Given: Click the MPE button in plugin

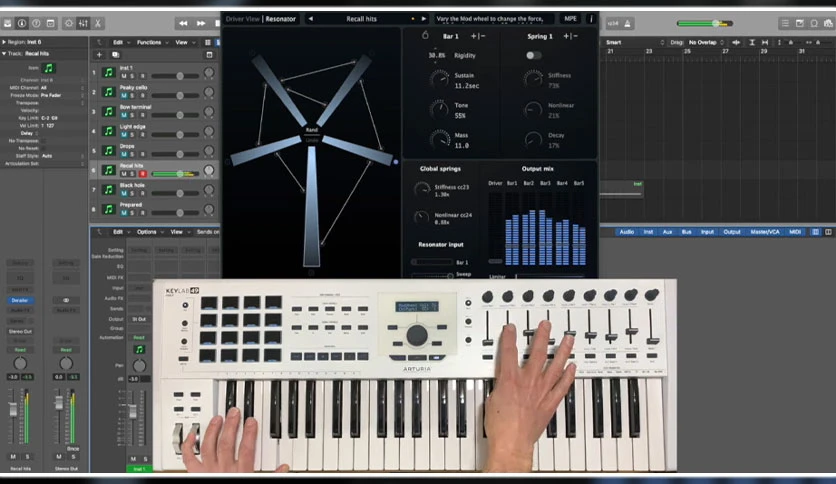Looking at the screenshot, I should [570, 19].
